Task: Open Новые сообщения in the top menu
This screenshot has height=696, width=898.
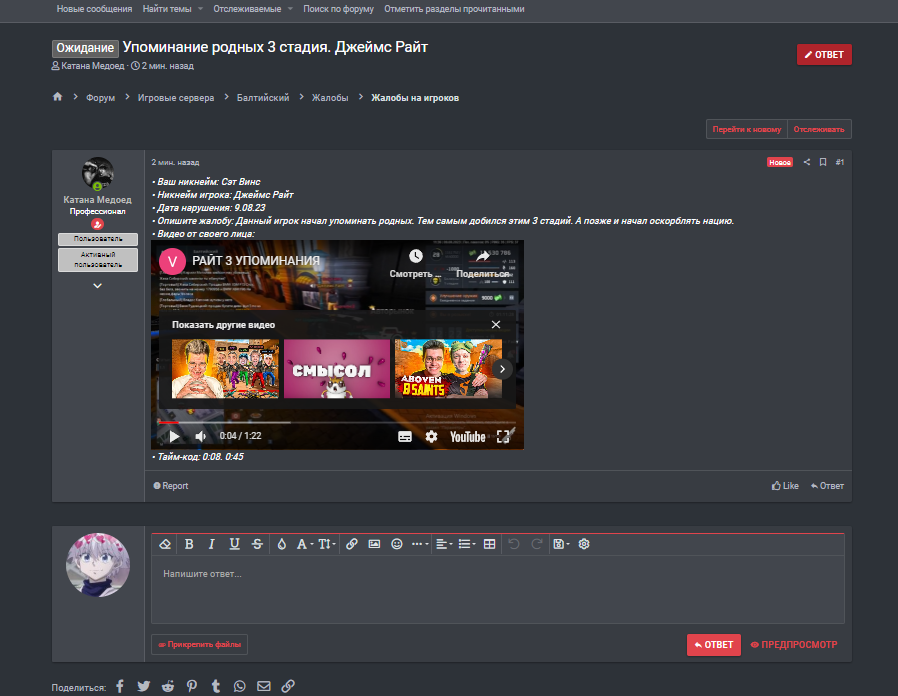Action: pos(94,9)
